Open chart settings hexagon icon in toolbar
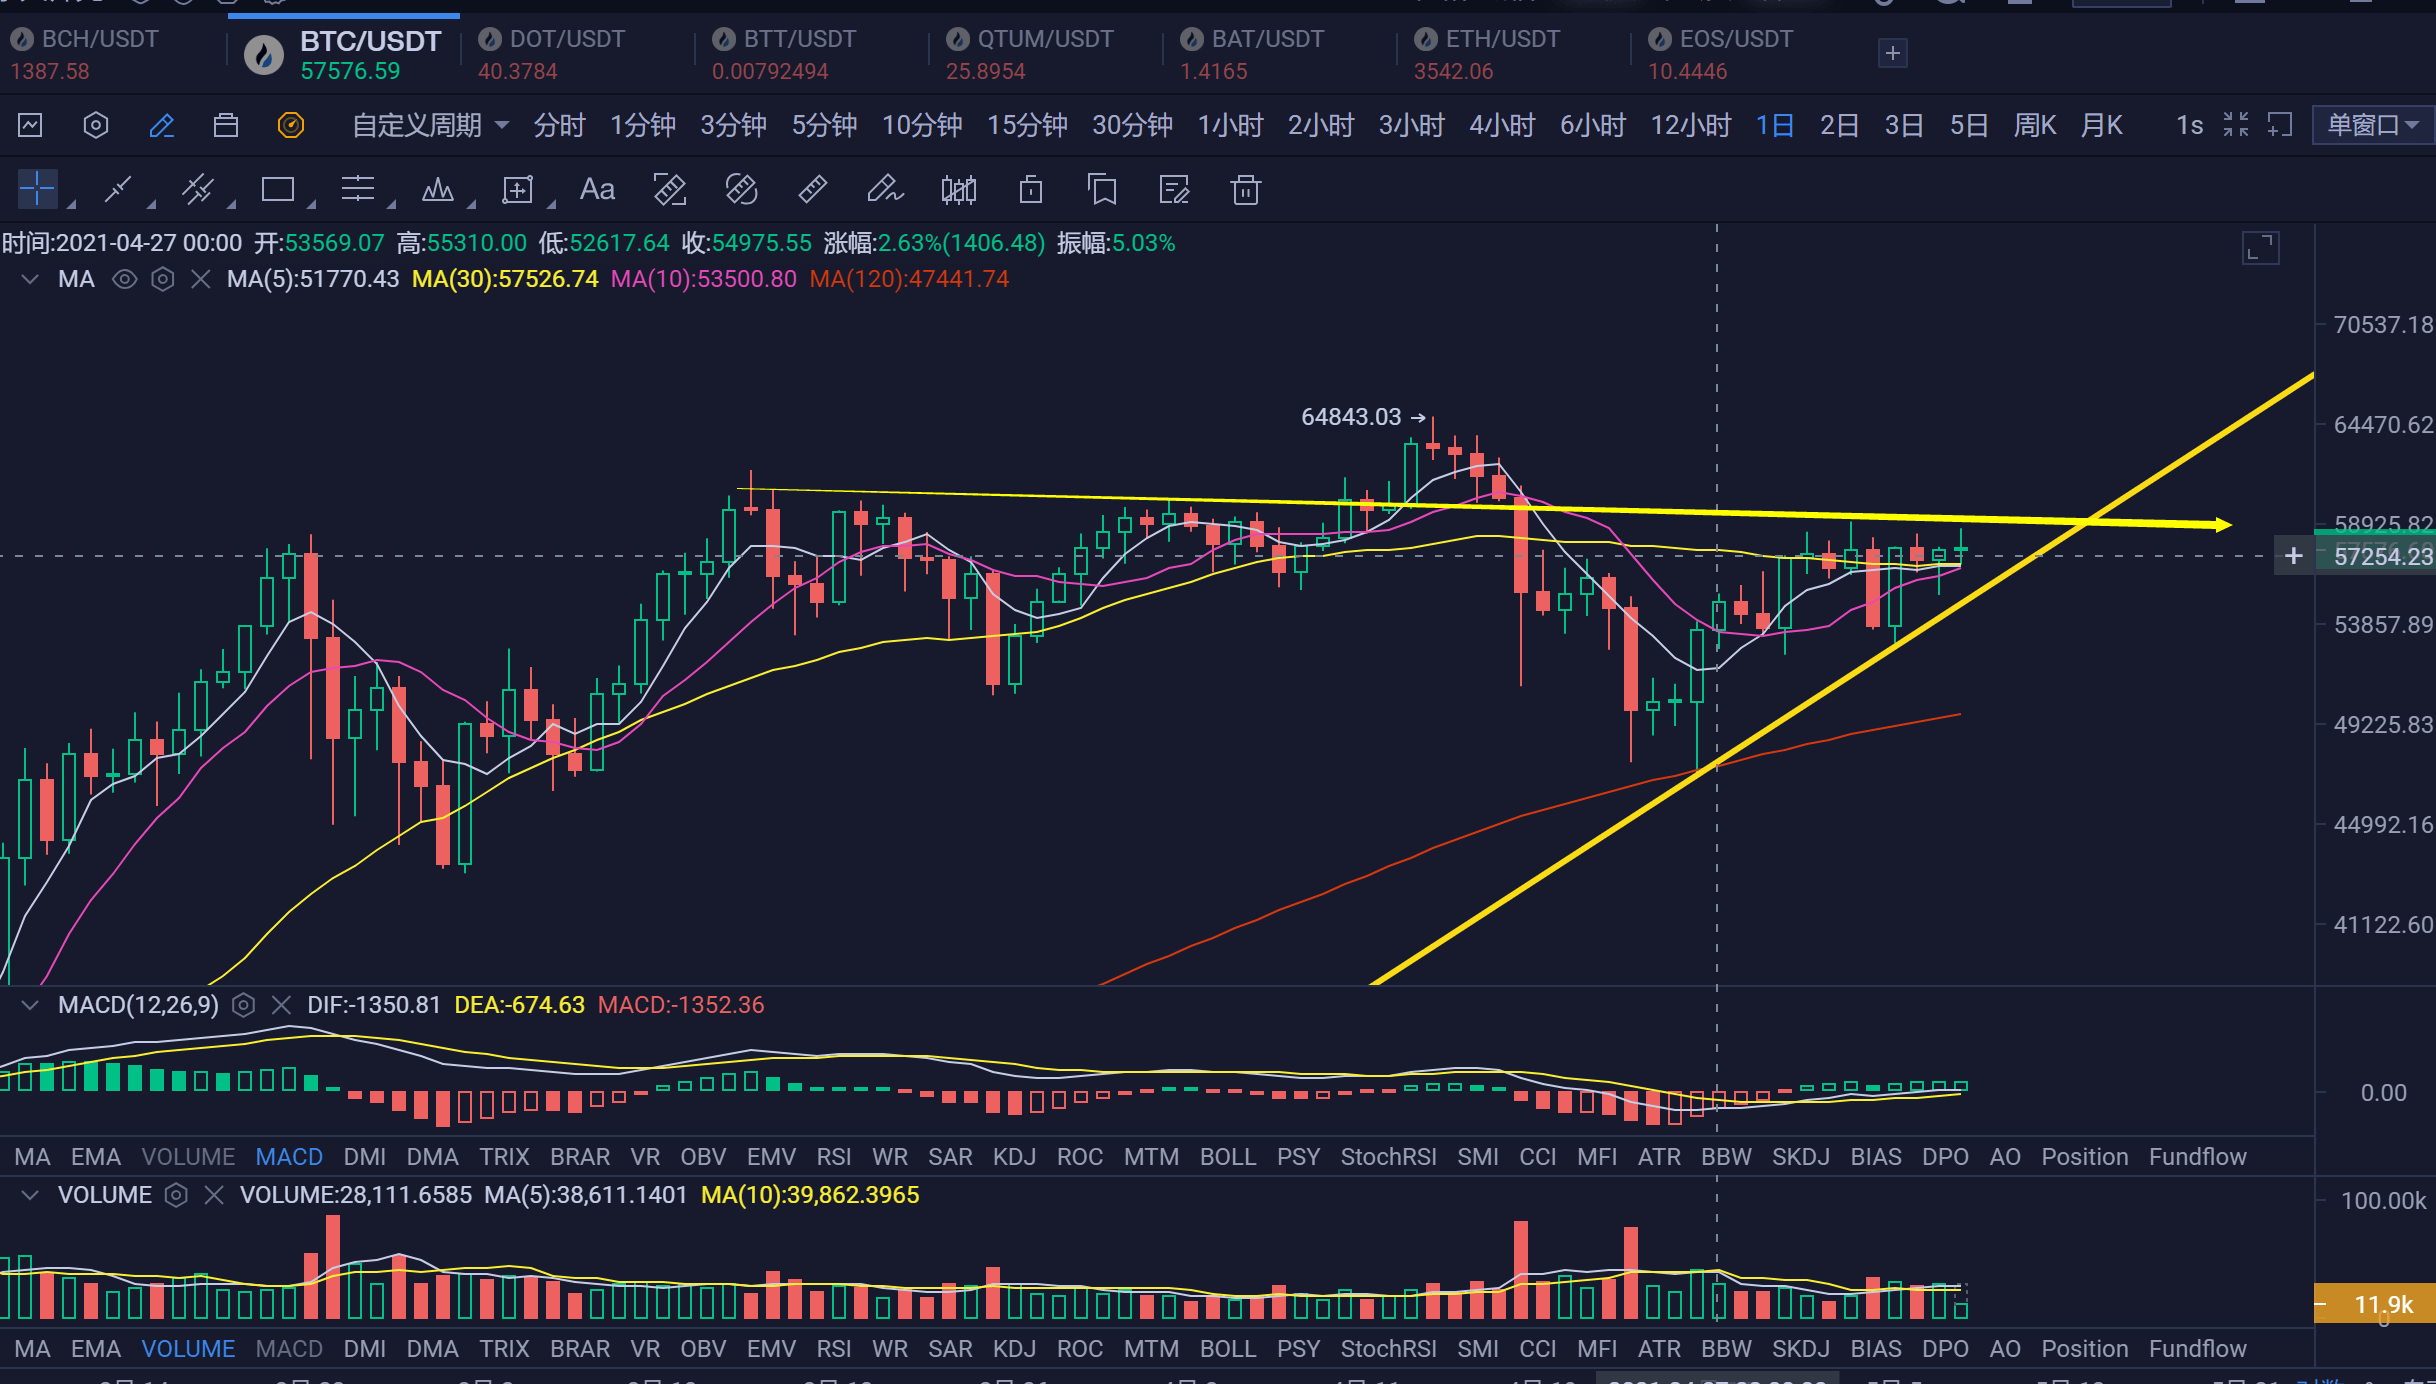 click(x=95, y=125)
